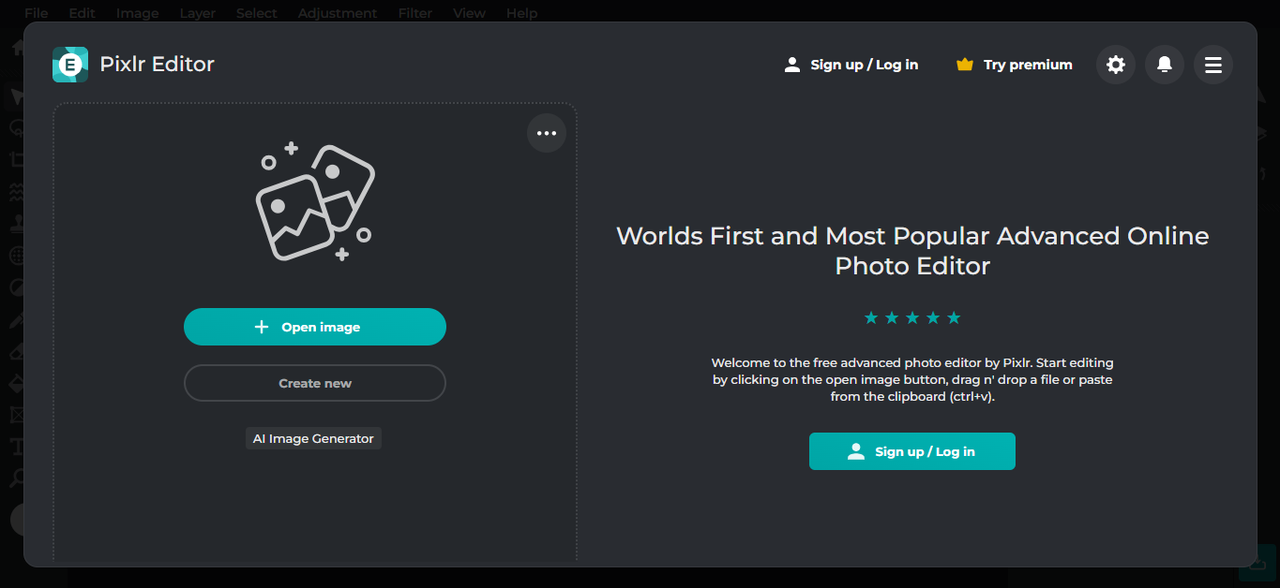This screenshot has height=588, width=1280.
Task: Click the crown icon beside Try premium
Action: pos(964,65)
